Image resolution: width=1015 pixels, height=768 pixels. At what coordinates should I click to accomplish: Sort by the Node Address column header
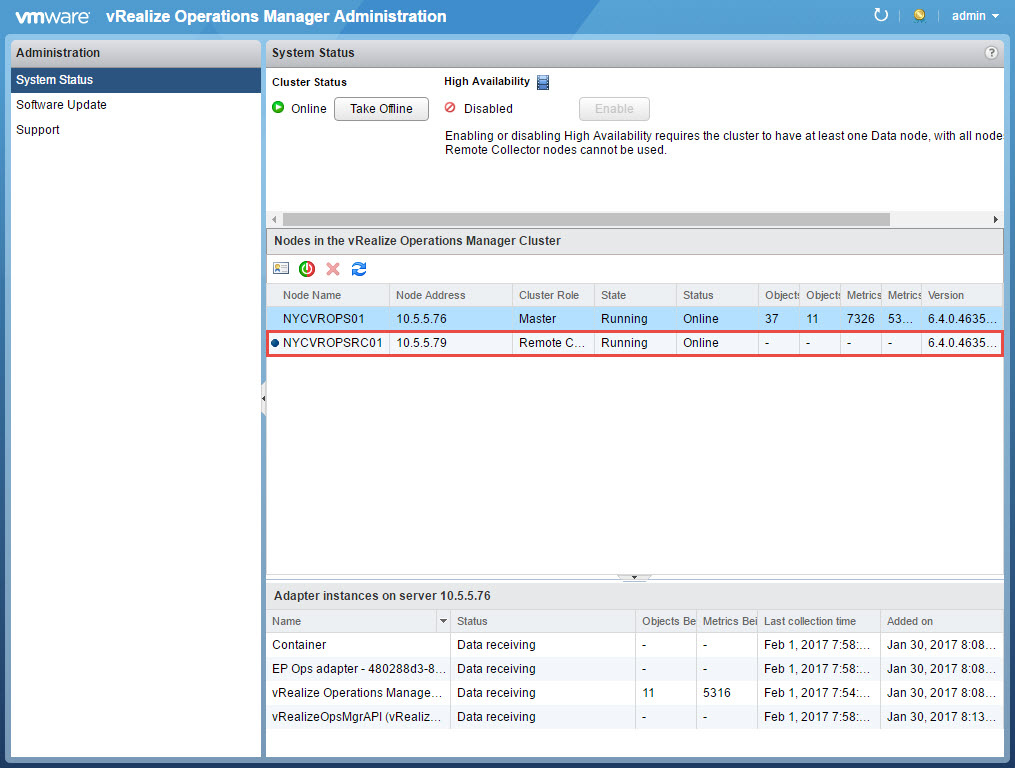(x=451, y=295)
